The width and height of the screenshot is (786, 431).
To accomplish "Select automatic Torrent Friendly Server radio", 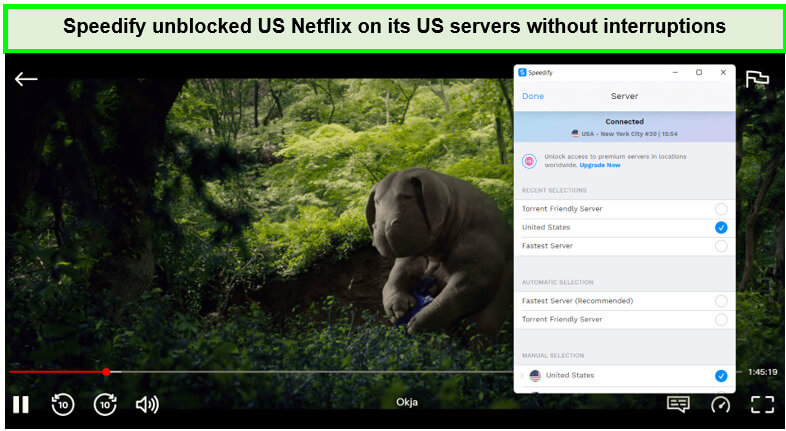I will [721, 319].
